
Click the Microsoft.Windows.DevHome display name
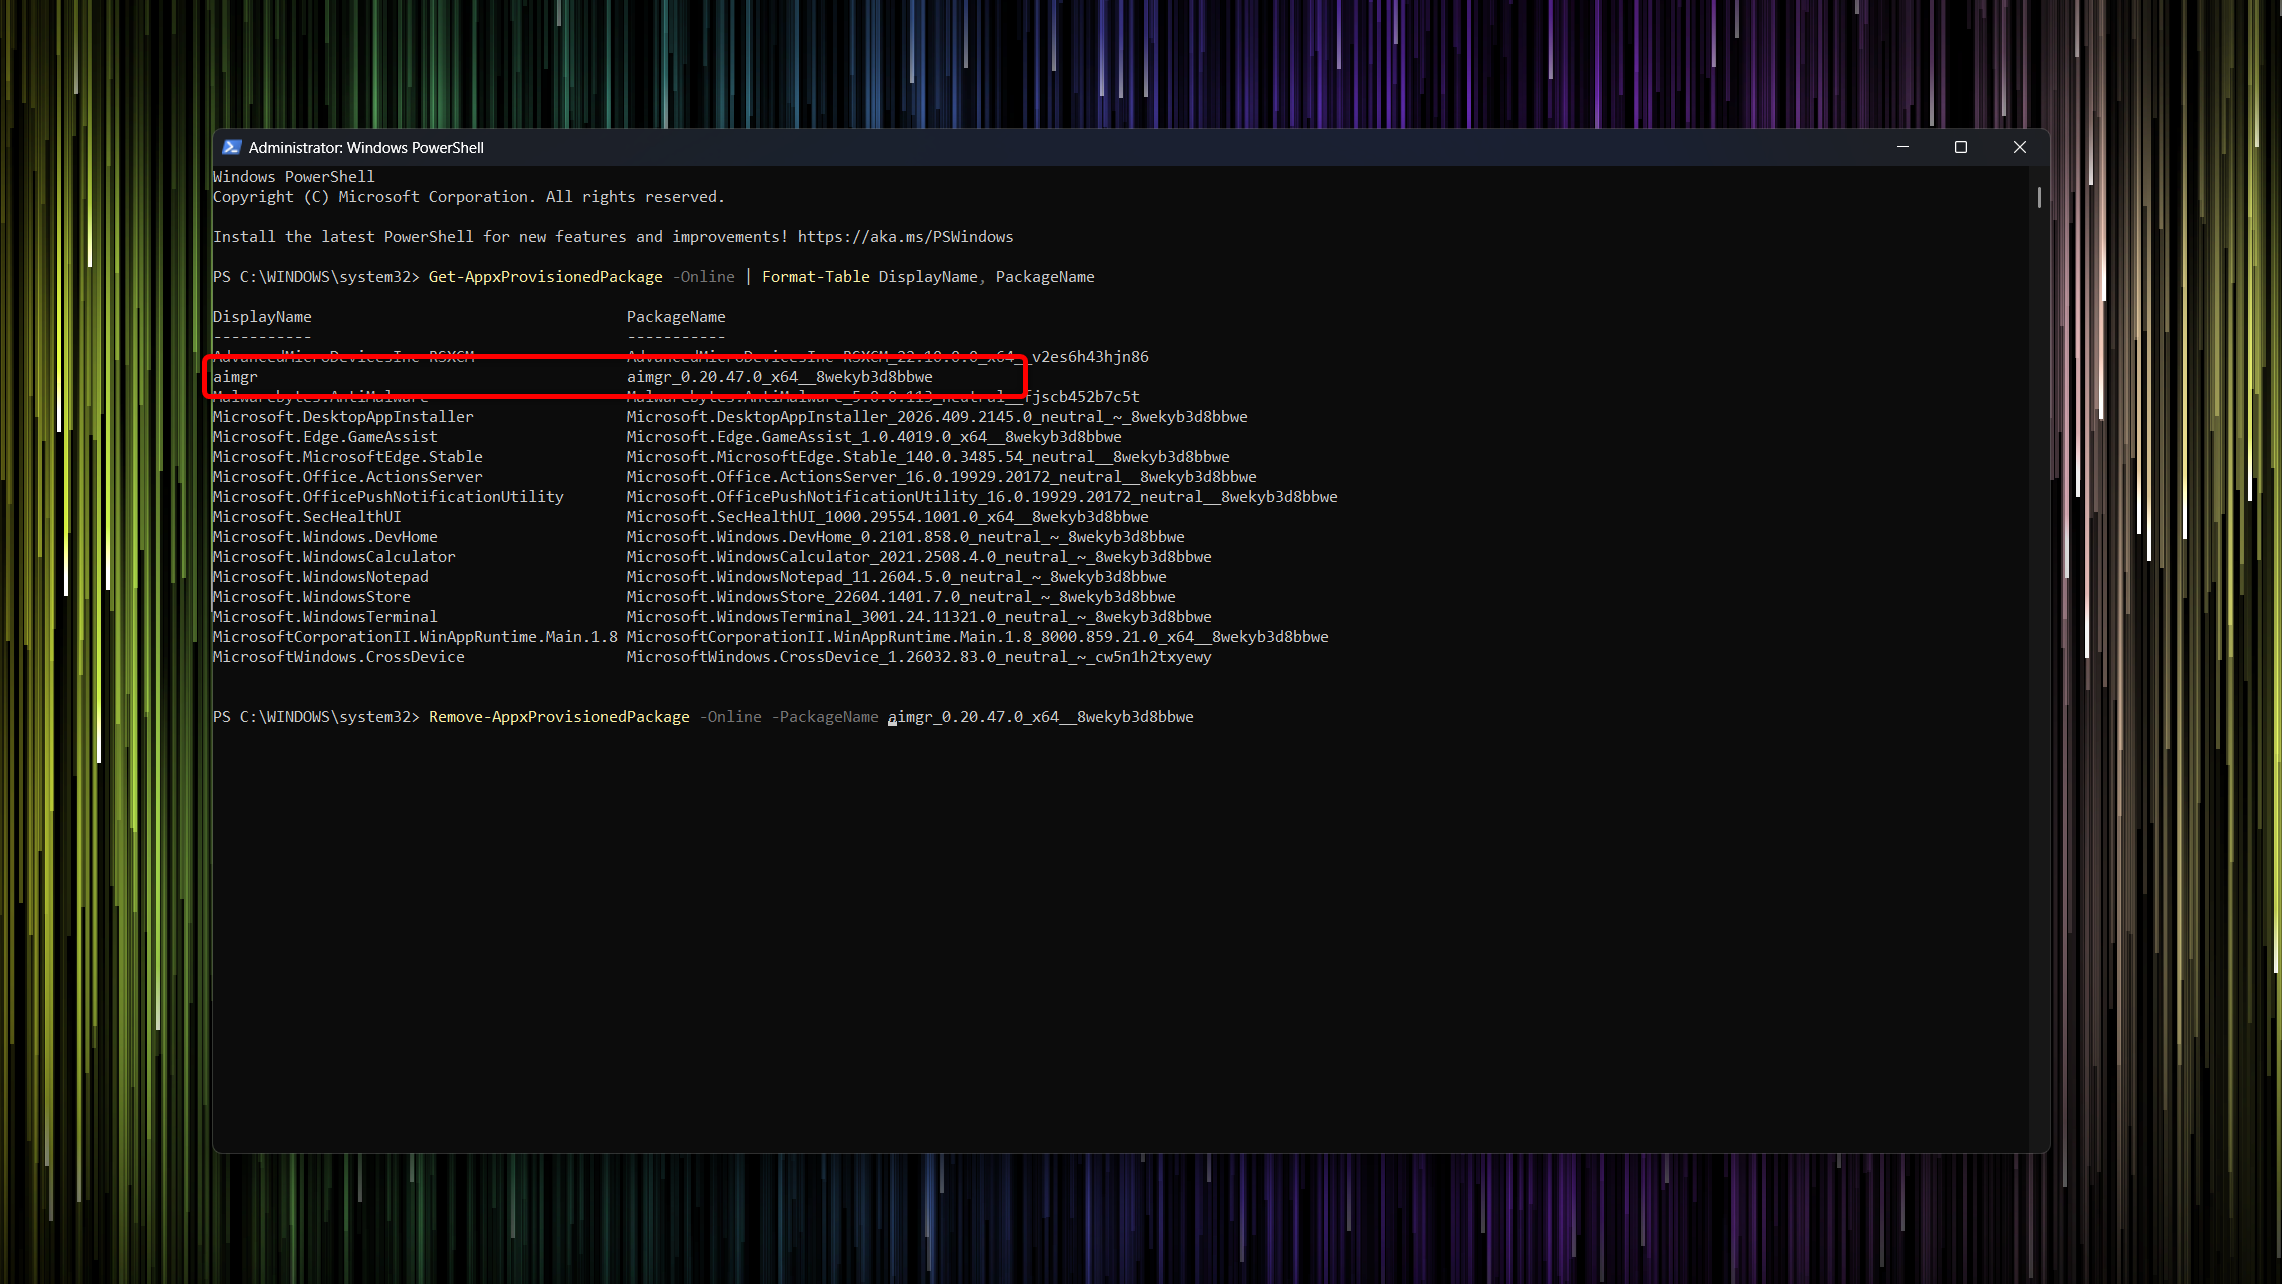click(325, 537)
